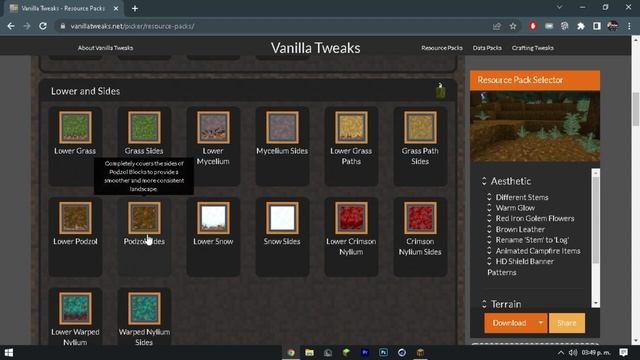Click the Download button

509,323
